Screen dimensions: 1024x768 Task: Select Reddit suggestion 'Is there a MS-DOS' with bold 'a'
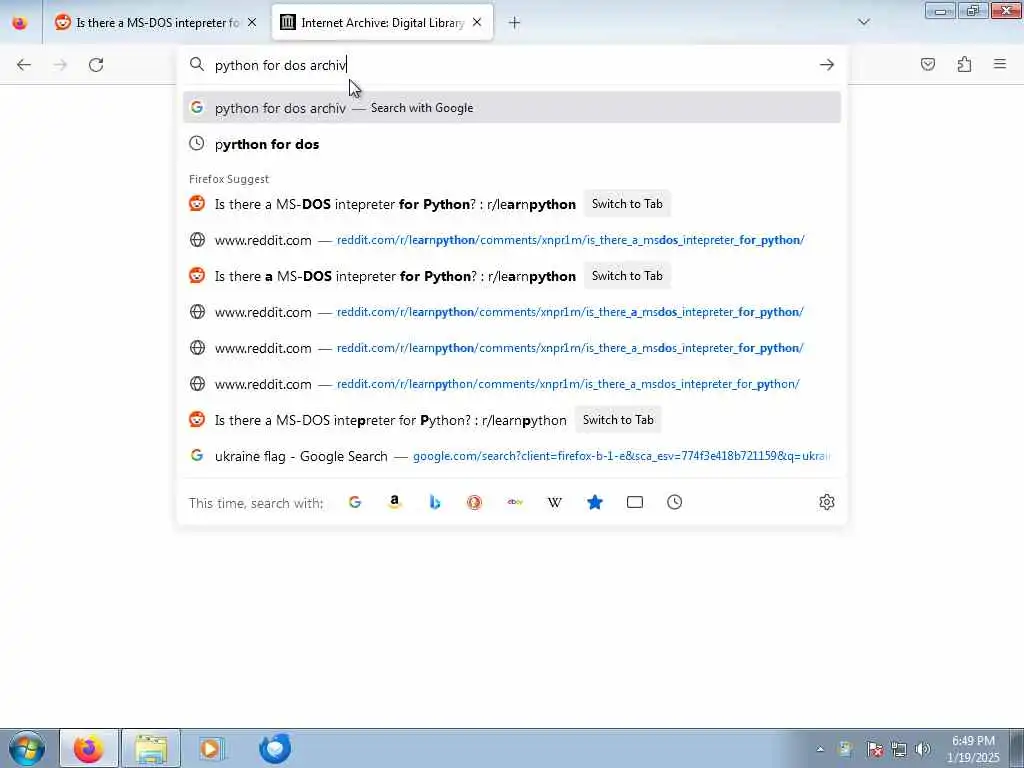pyautogui.click(x=512, y=276)
